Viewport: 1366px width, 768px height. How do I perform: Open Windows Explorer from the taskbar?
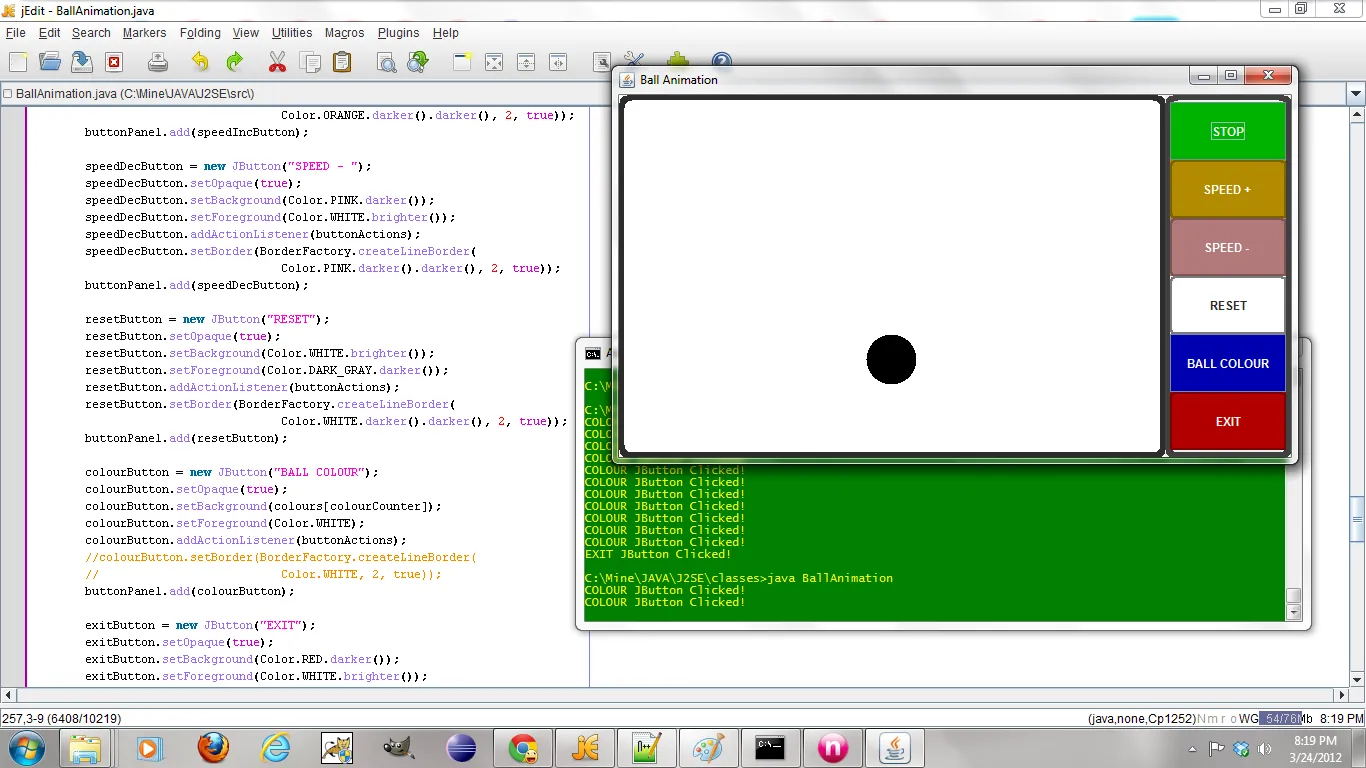click(85, 748)
